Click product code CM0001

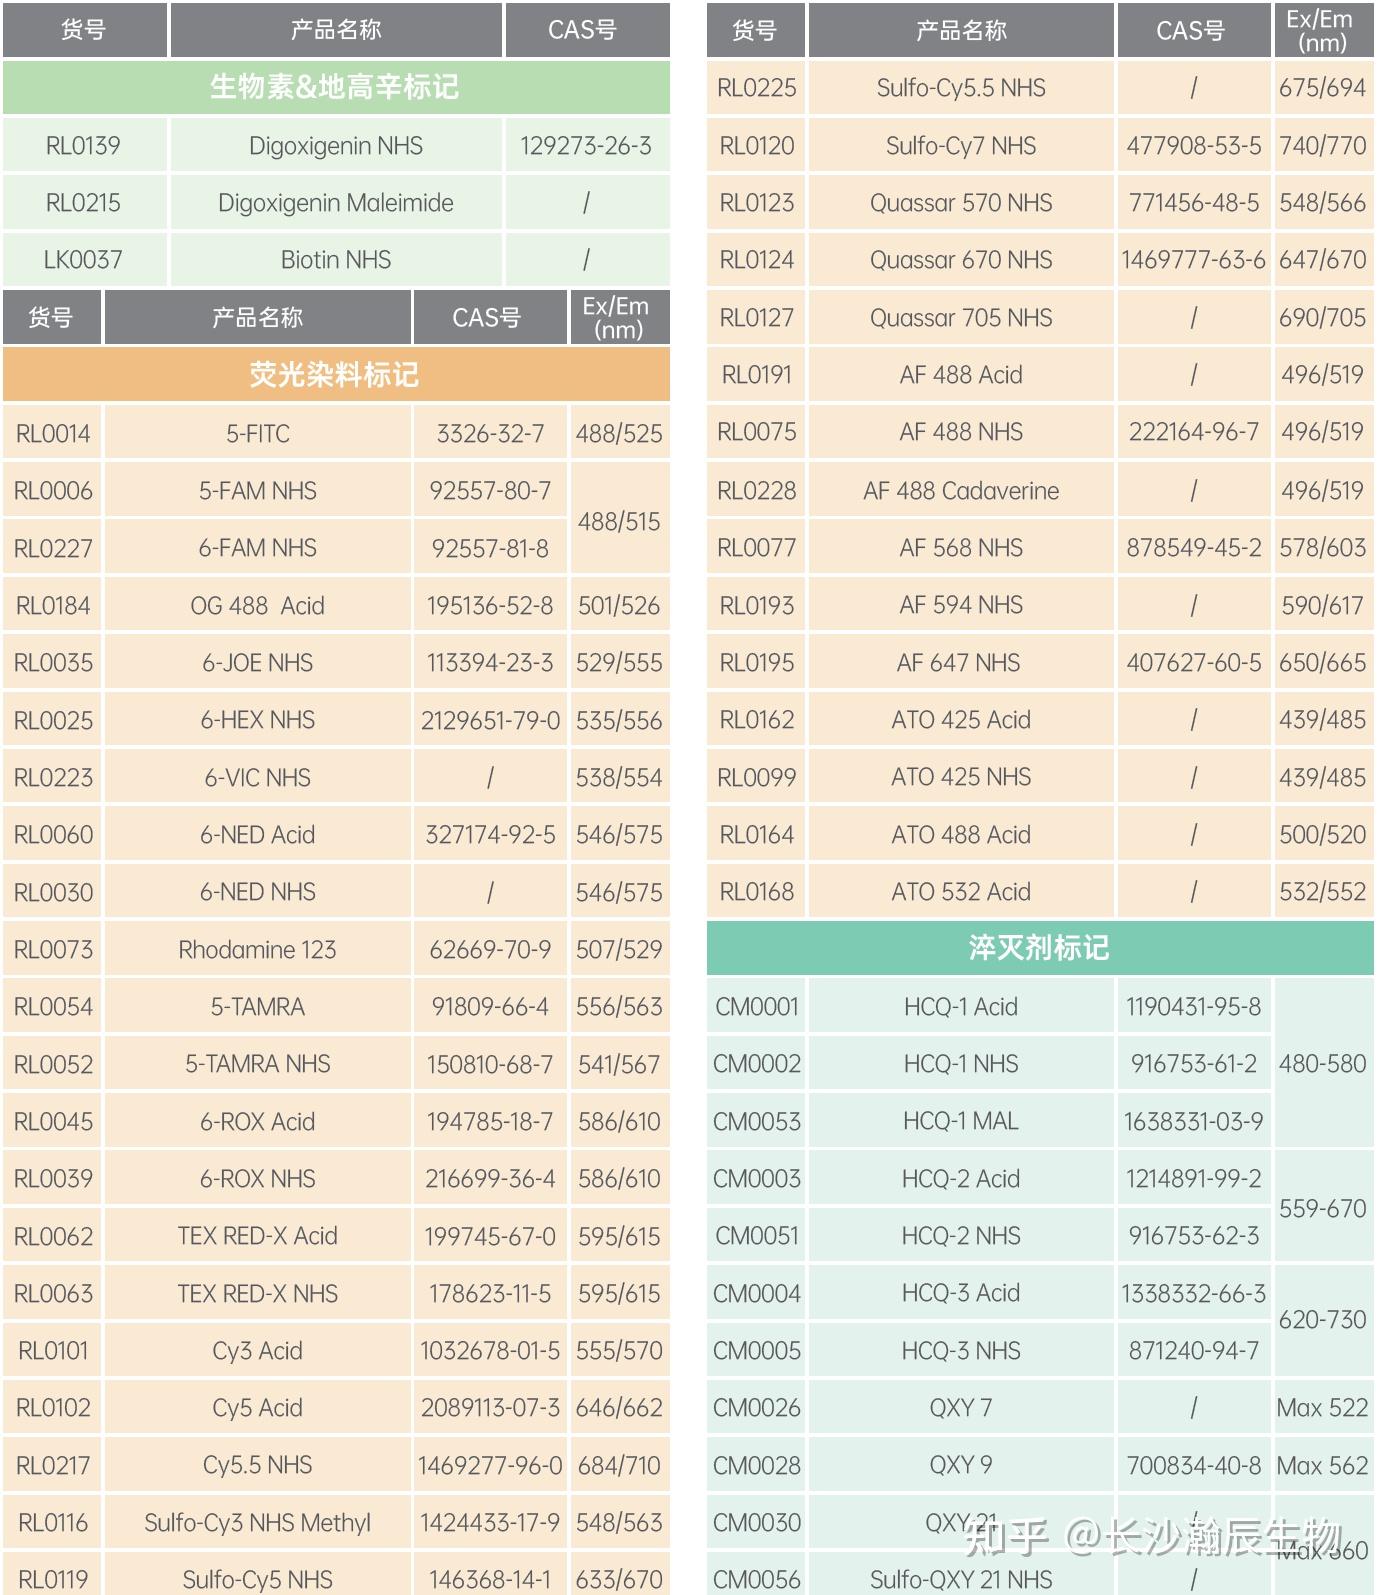pos(757,1007)
